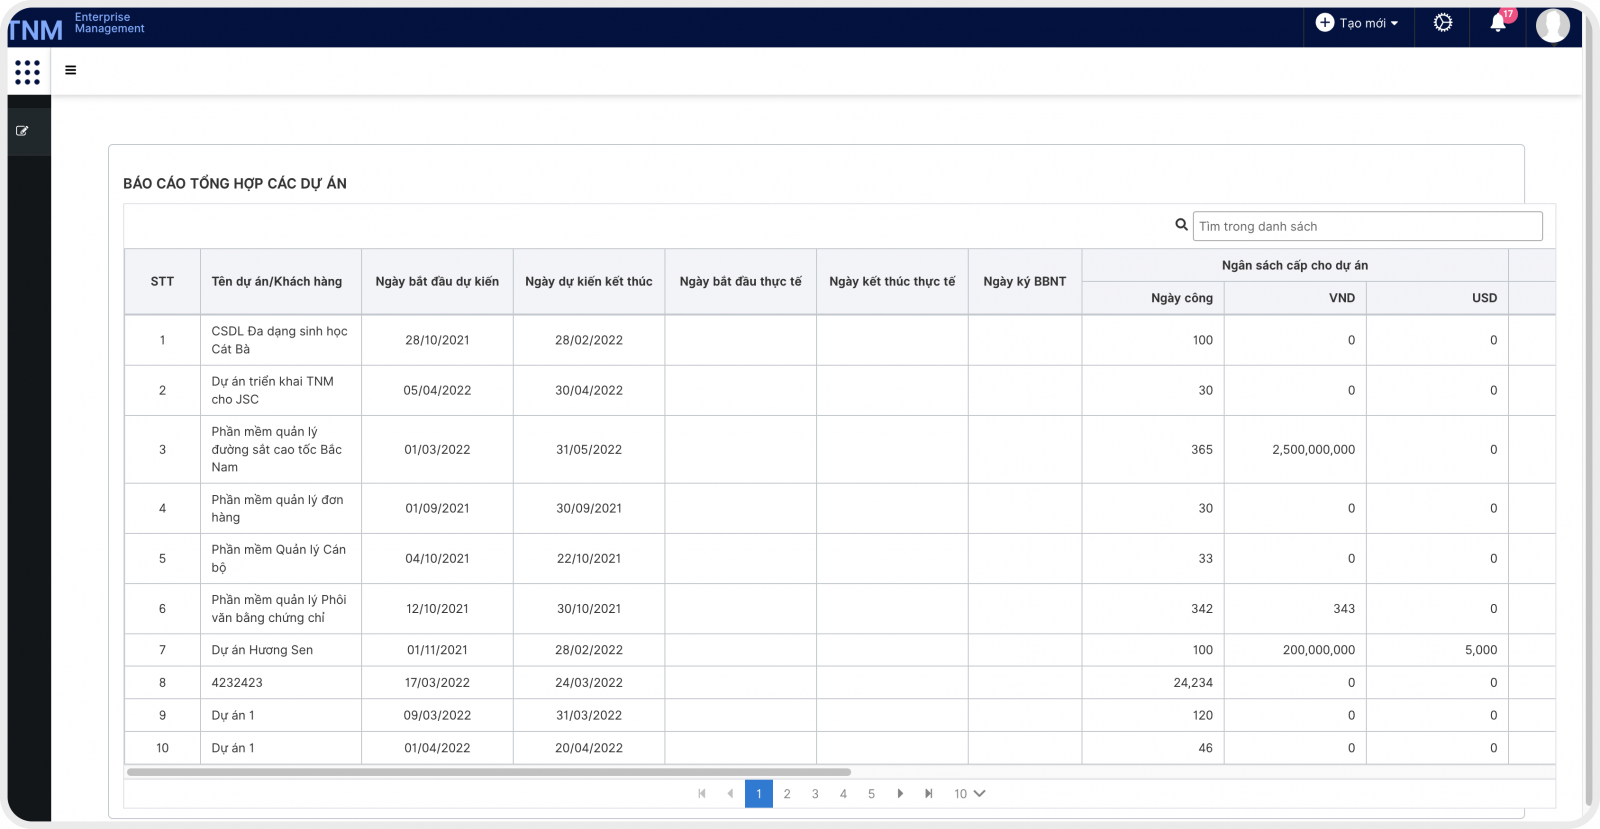
Task: Toggle the hamburger sidebar menu
Action: pos(71,70)
